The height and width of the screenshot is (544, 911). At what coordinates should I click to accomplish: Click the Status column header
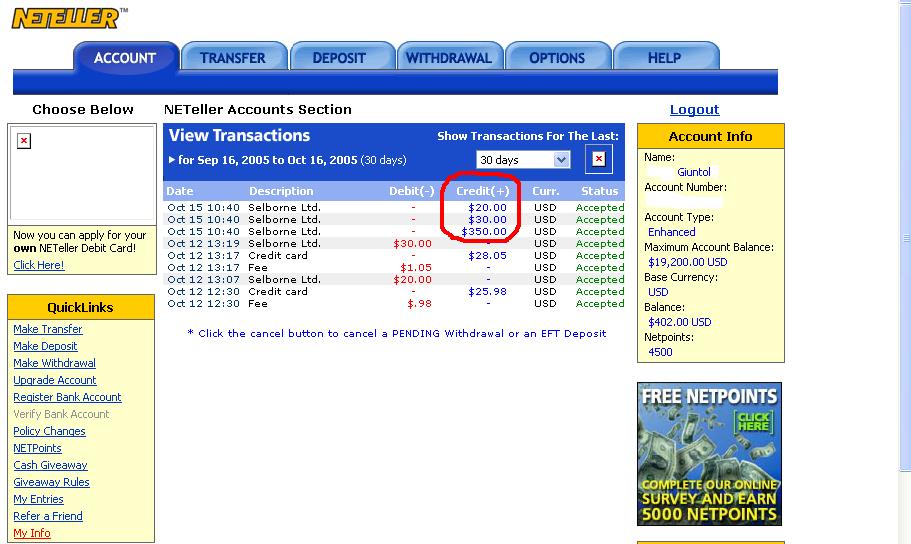click(x=600, y=191)
